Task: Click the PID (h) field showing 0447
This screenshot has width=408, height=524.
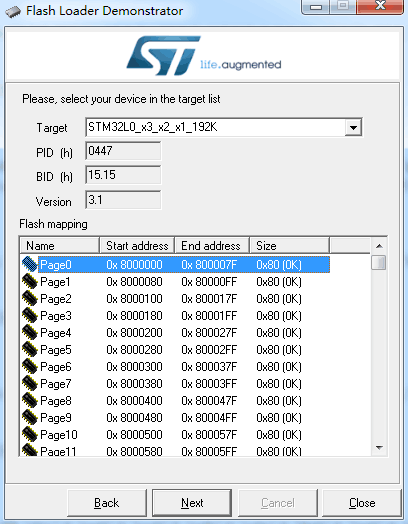Action: (123, 151)
